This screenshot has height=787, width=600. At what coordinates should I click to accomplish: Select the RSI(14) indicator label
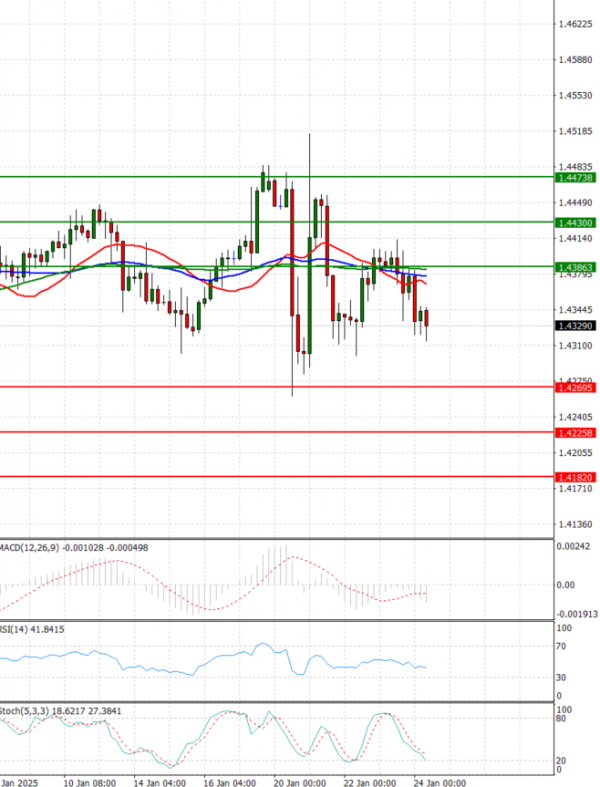point(22,629)
